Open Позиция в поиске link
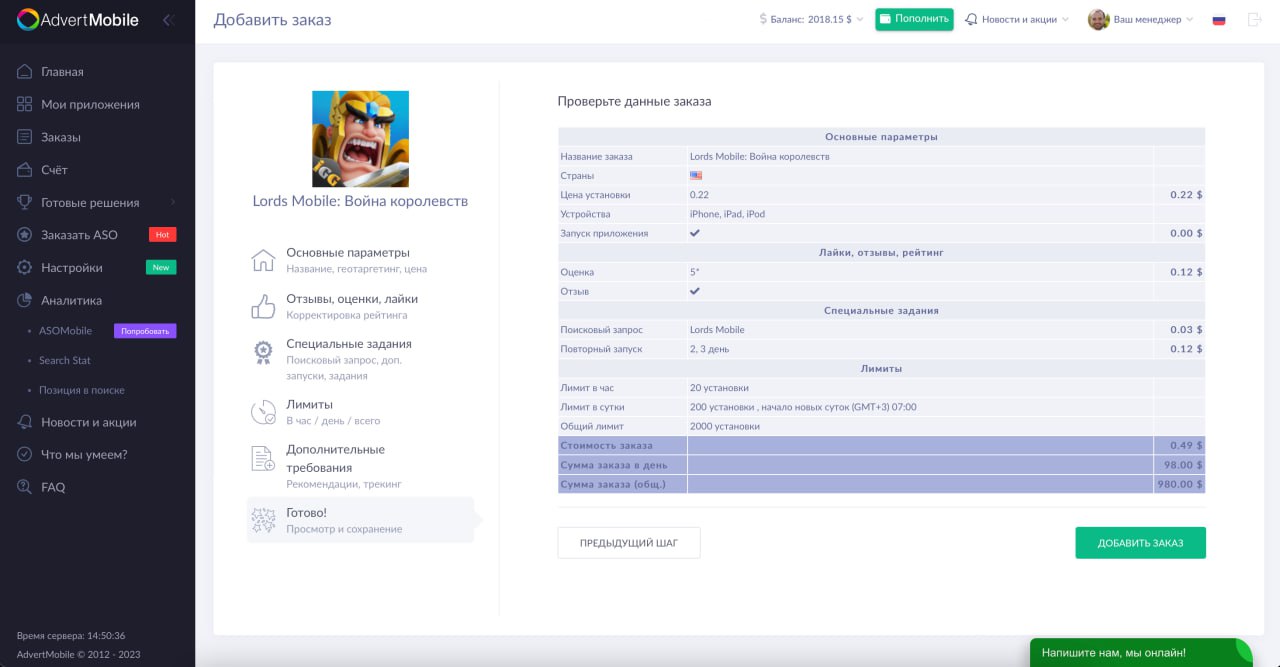 [x=82, y=390]
